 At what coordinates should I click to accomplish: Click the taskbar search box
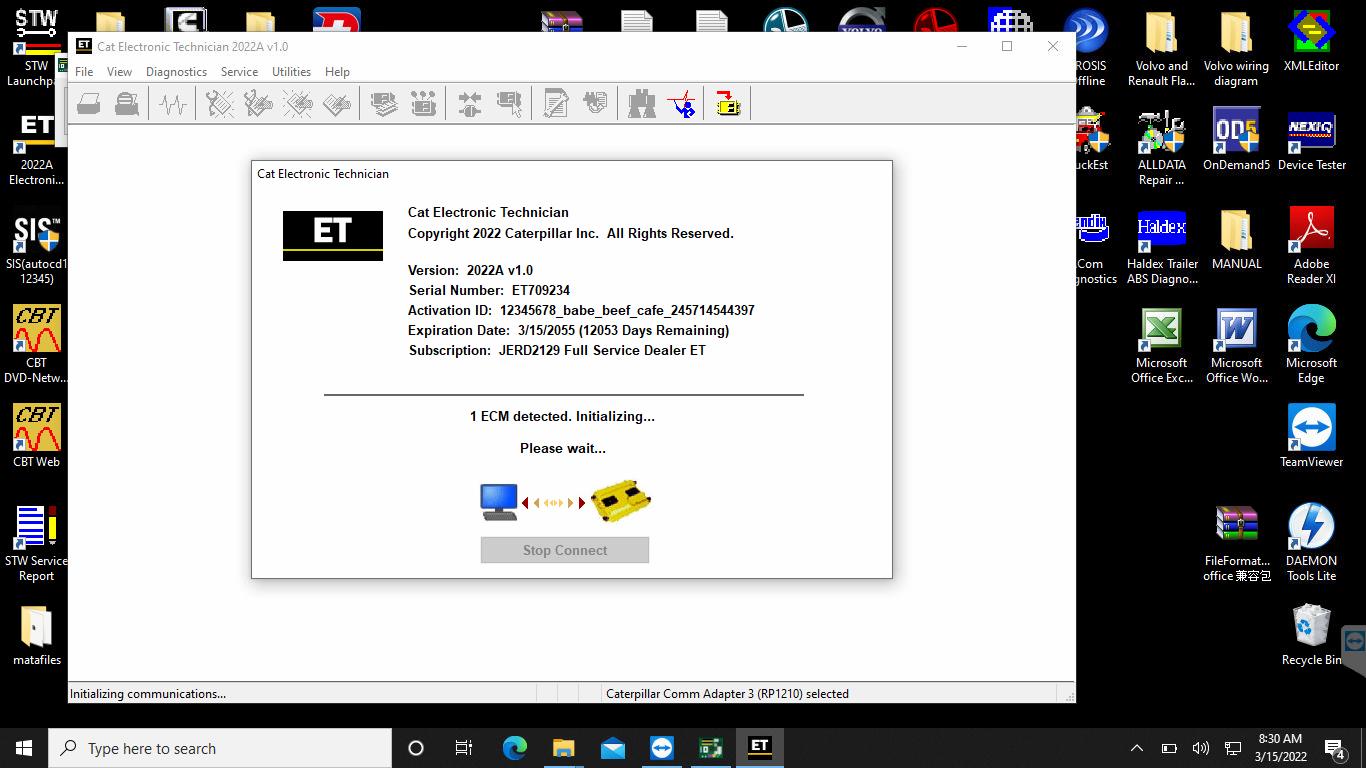coord(220,748)
